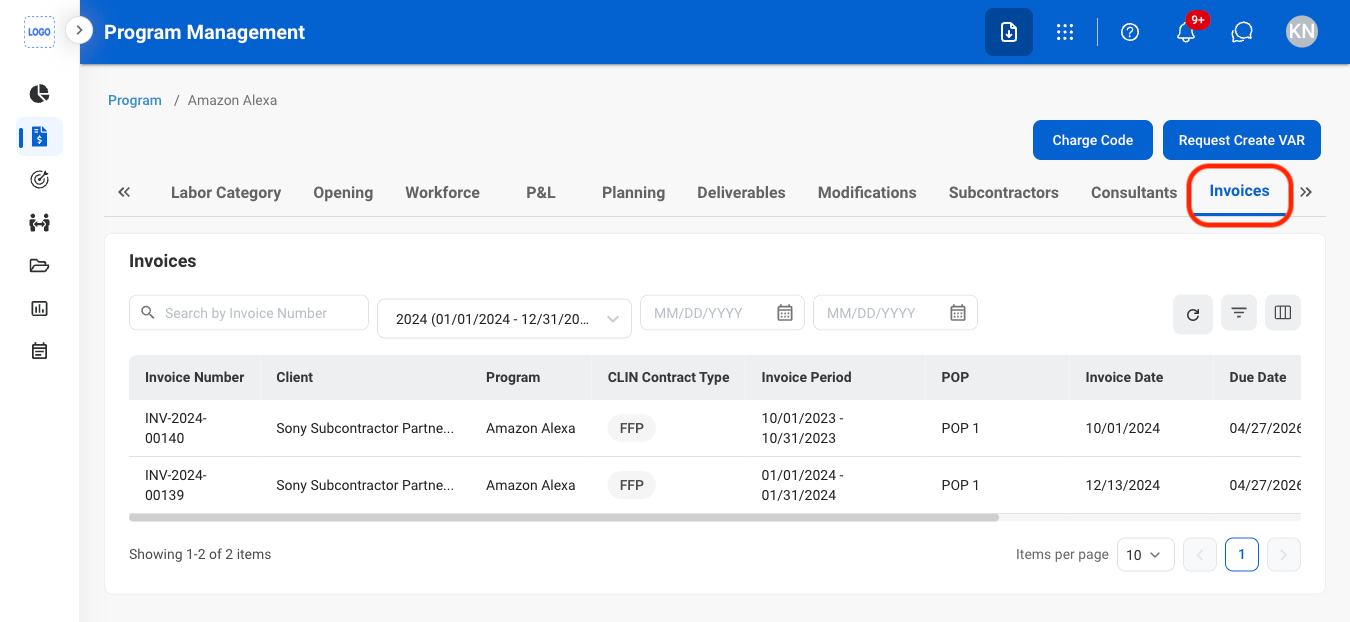
Task: Click the Request Create VAR button
Action: tap(1242, 140)
